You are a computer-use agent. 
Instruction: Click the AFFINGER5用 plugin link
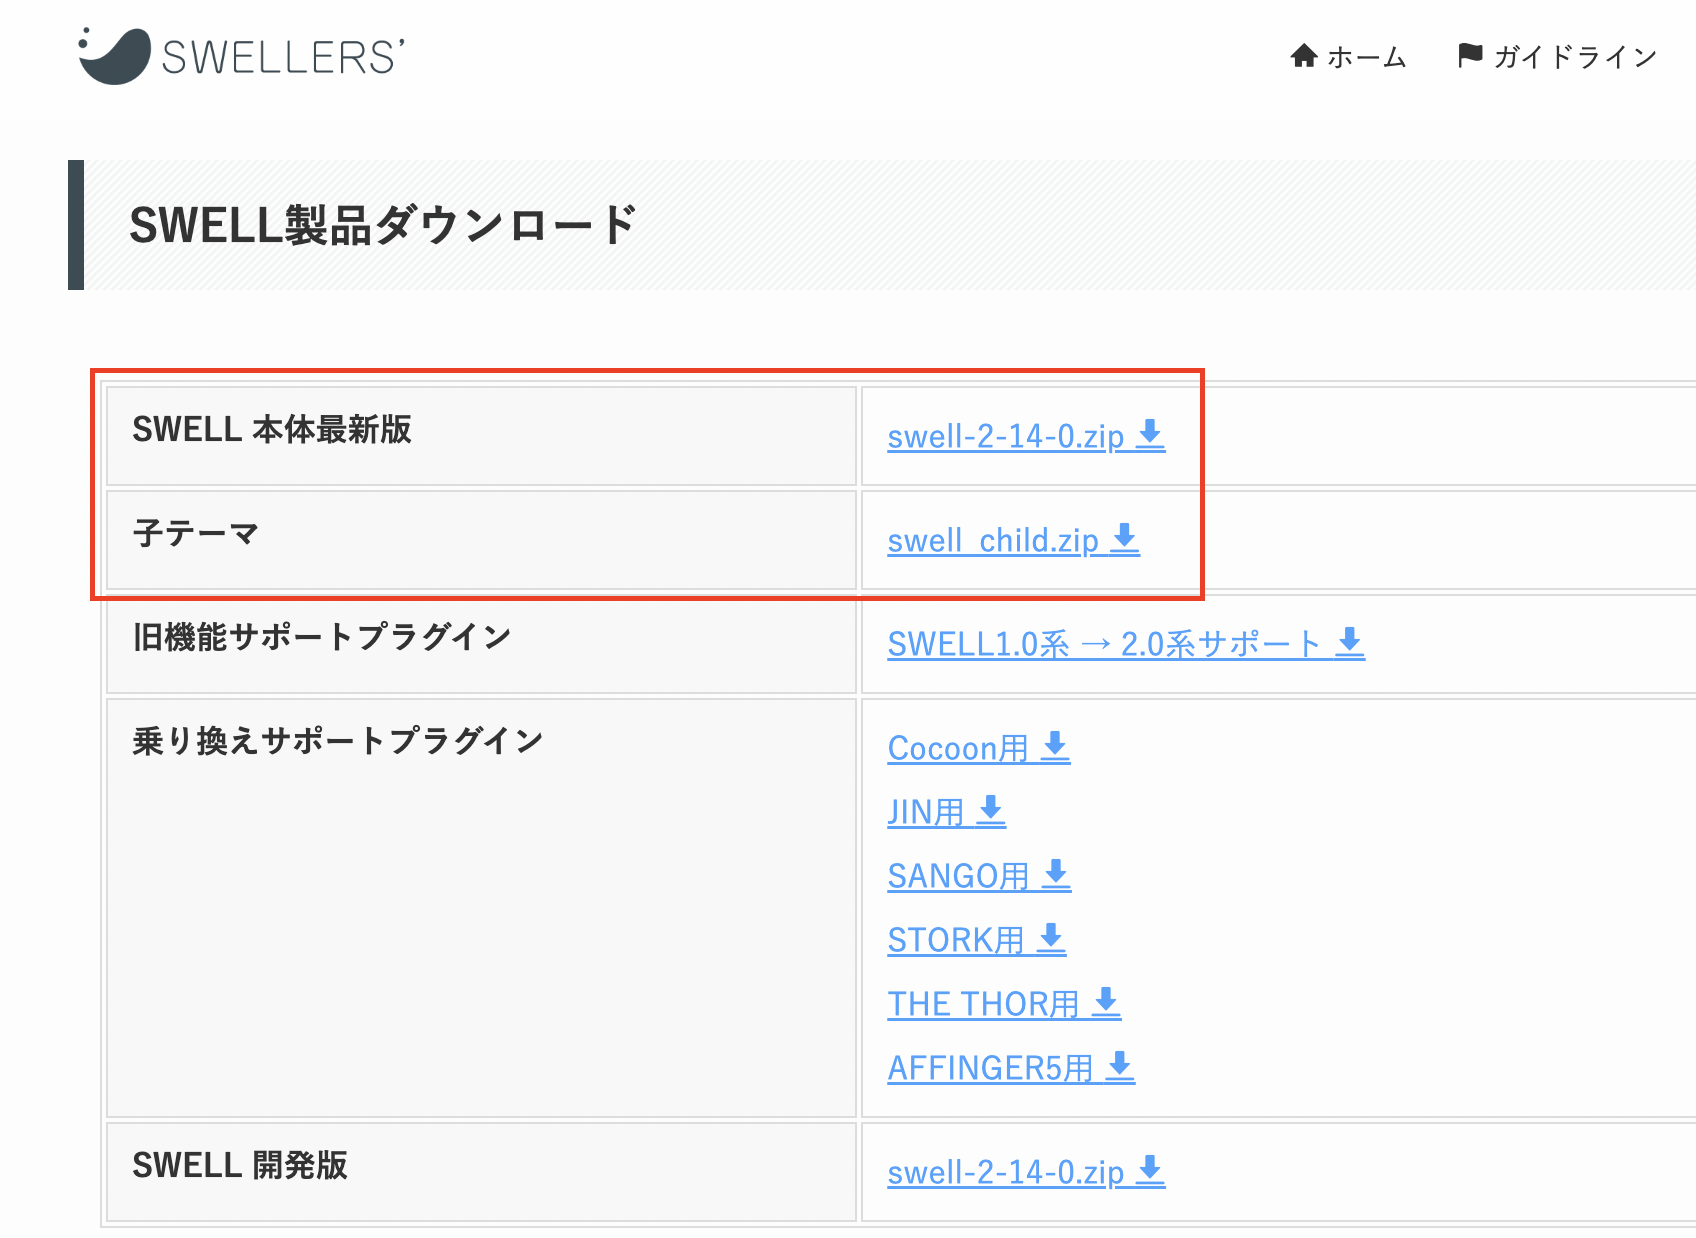[x=990, y=1068]
